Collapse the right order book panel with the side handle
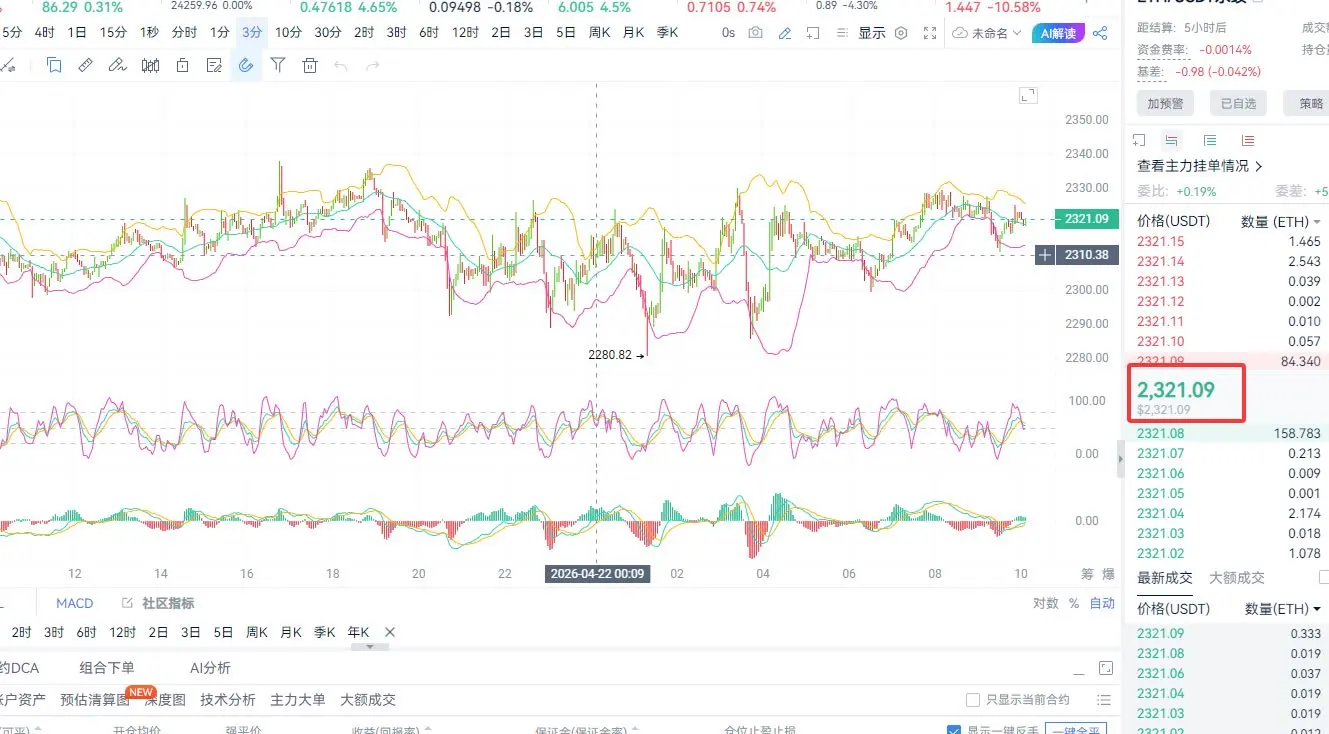1329x734 pixels. [1120, 457]
